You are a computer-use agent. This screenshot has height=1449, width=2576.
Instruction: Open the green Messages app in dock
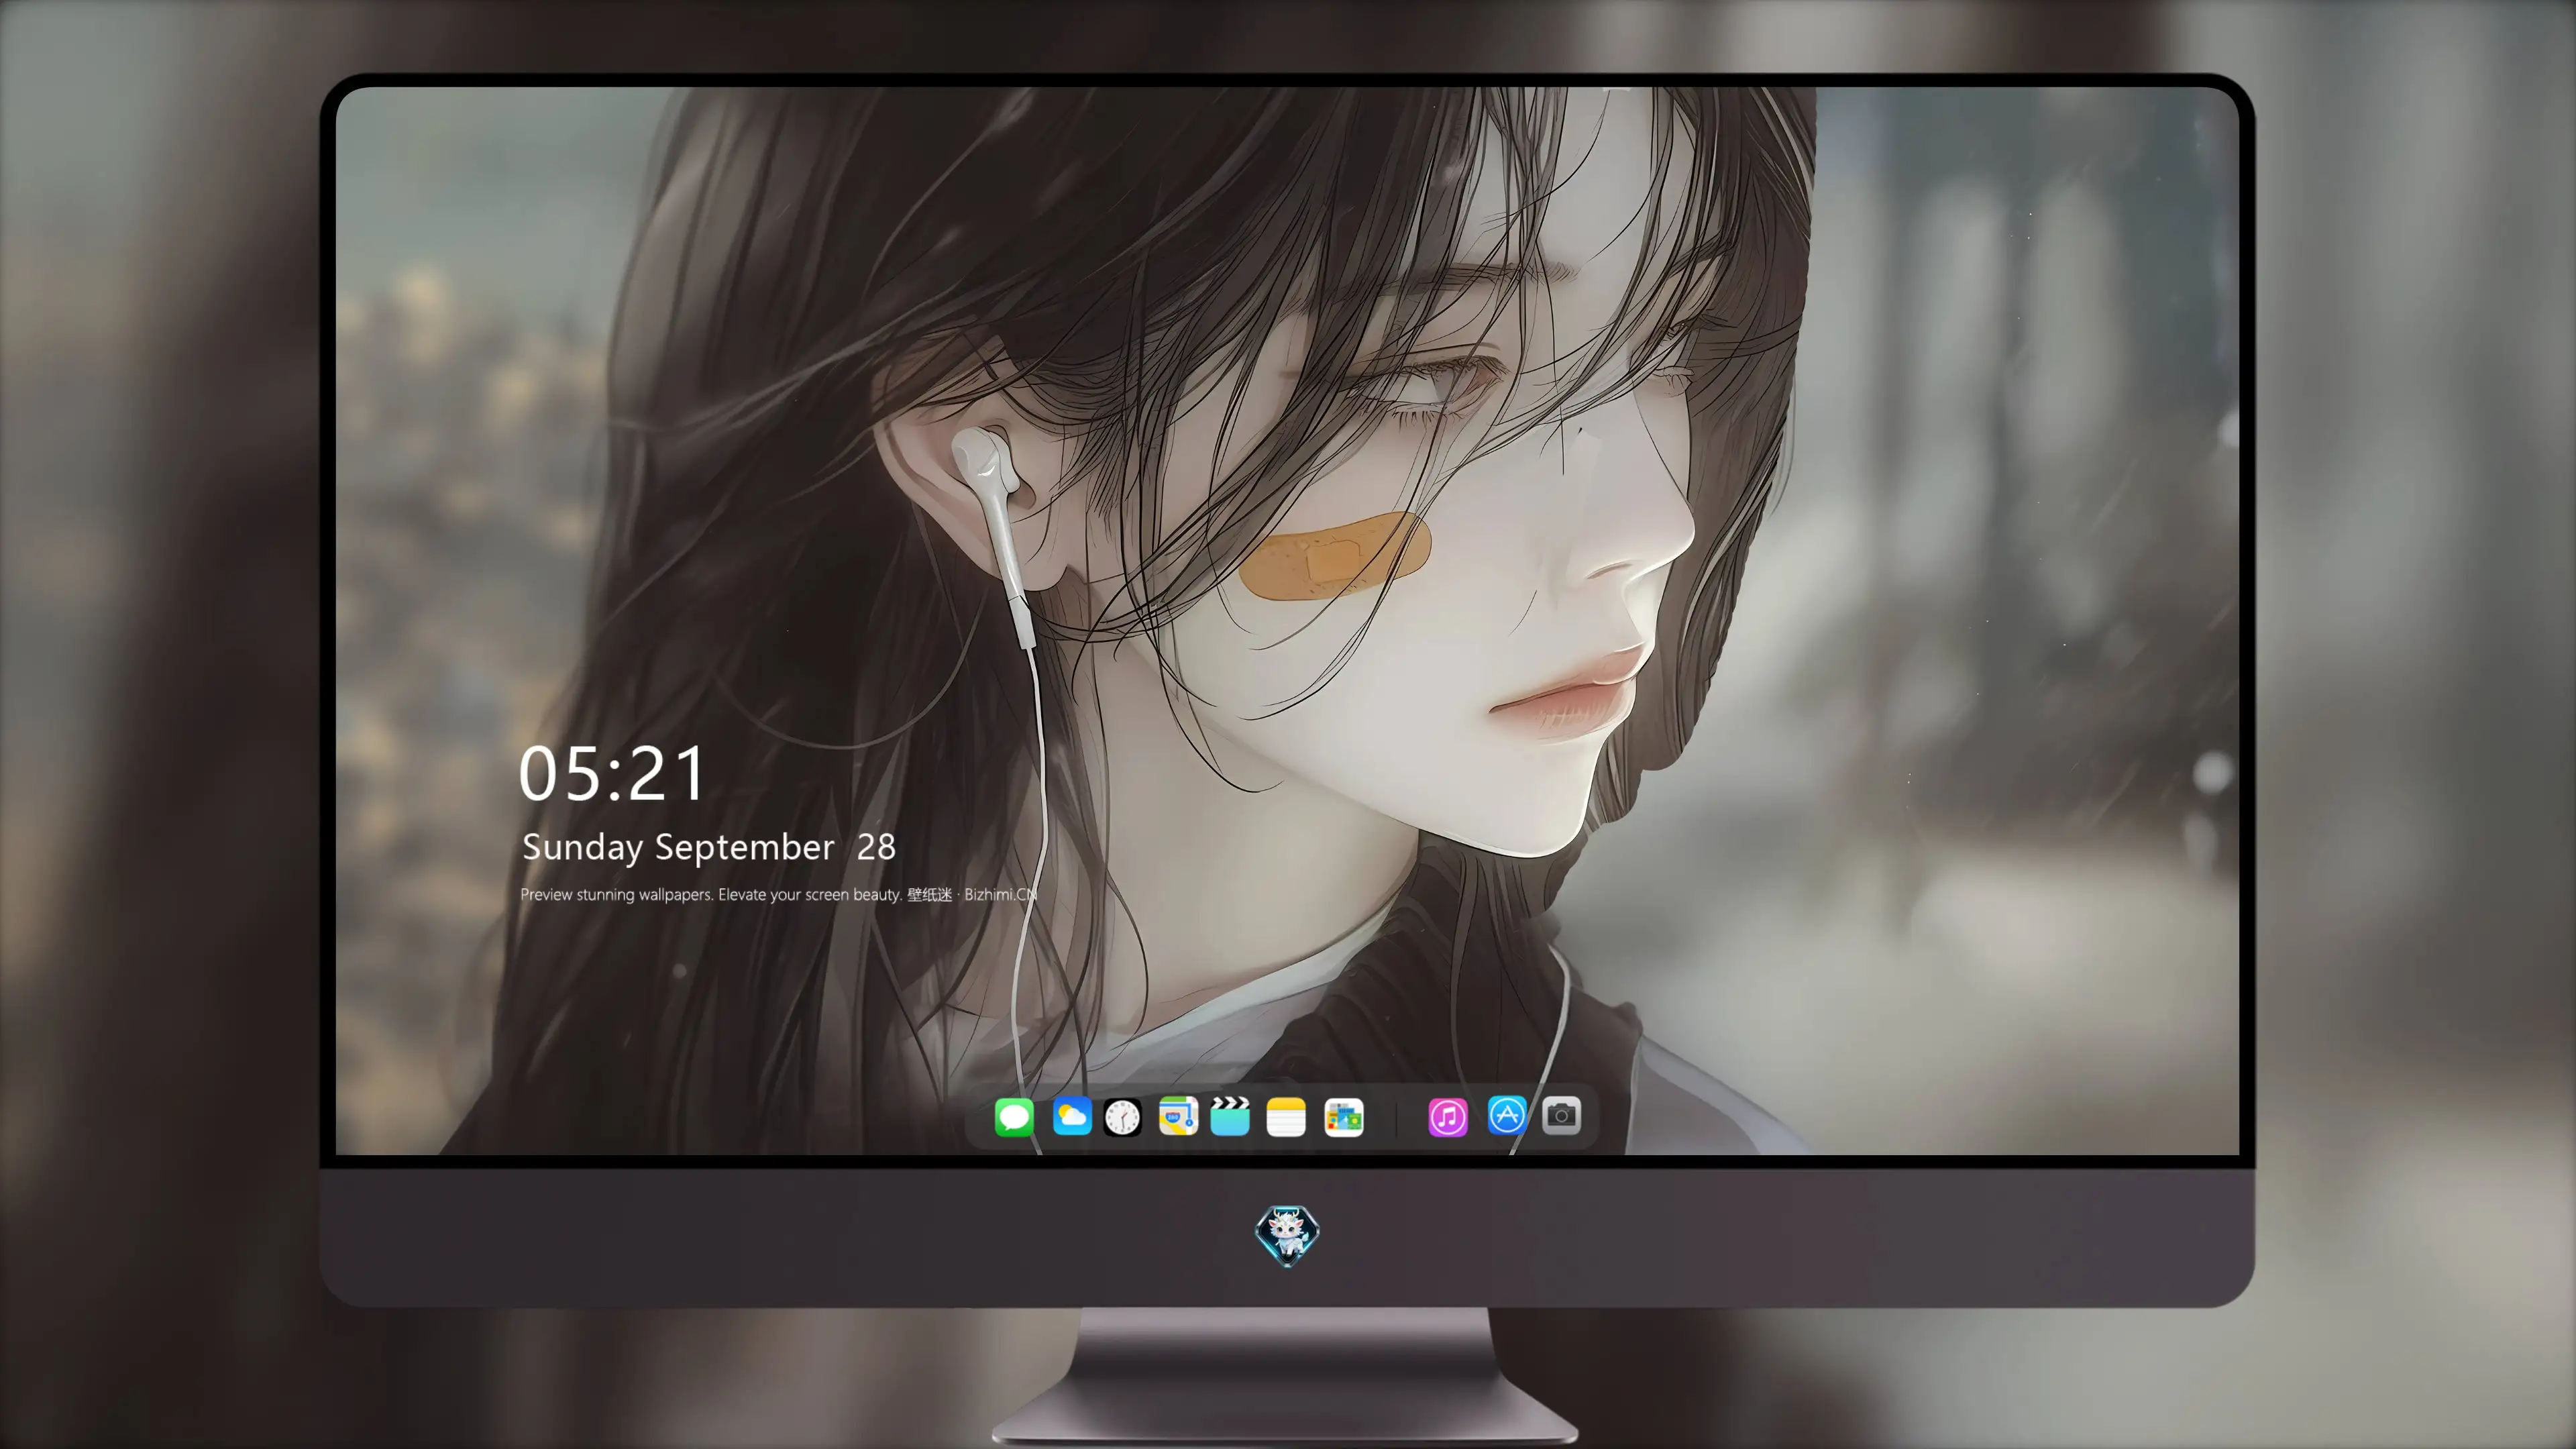tap(1013, 1117)
